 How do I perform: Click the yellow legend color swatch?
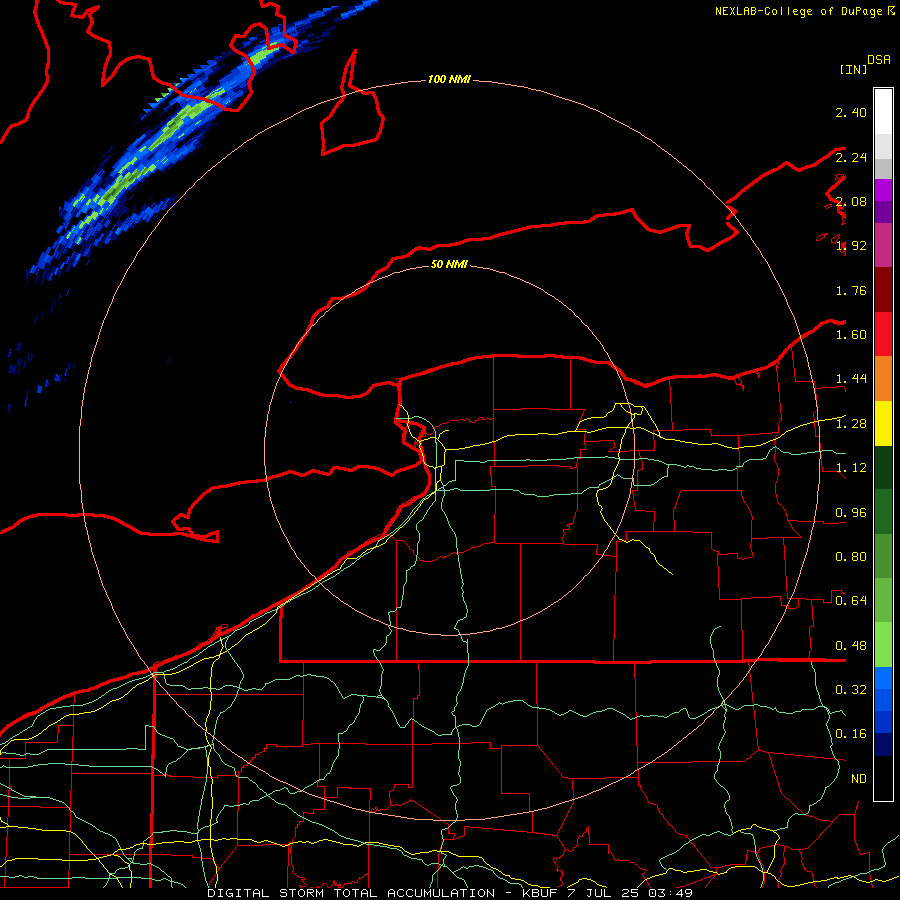pyautogui.click(x=883, y=423)
